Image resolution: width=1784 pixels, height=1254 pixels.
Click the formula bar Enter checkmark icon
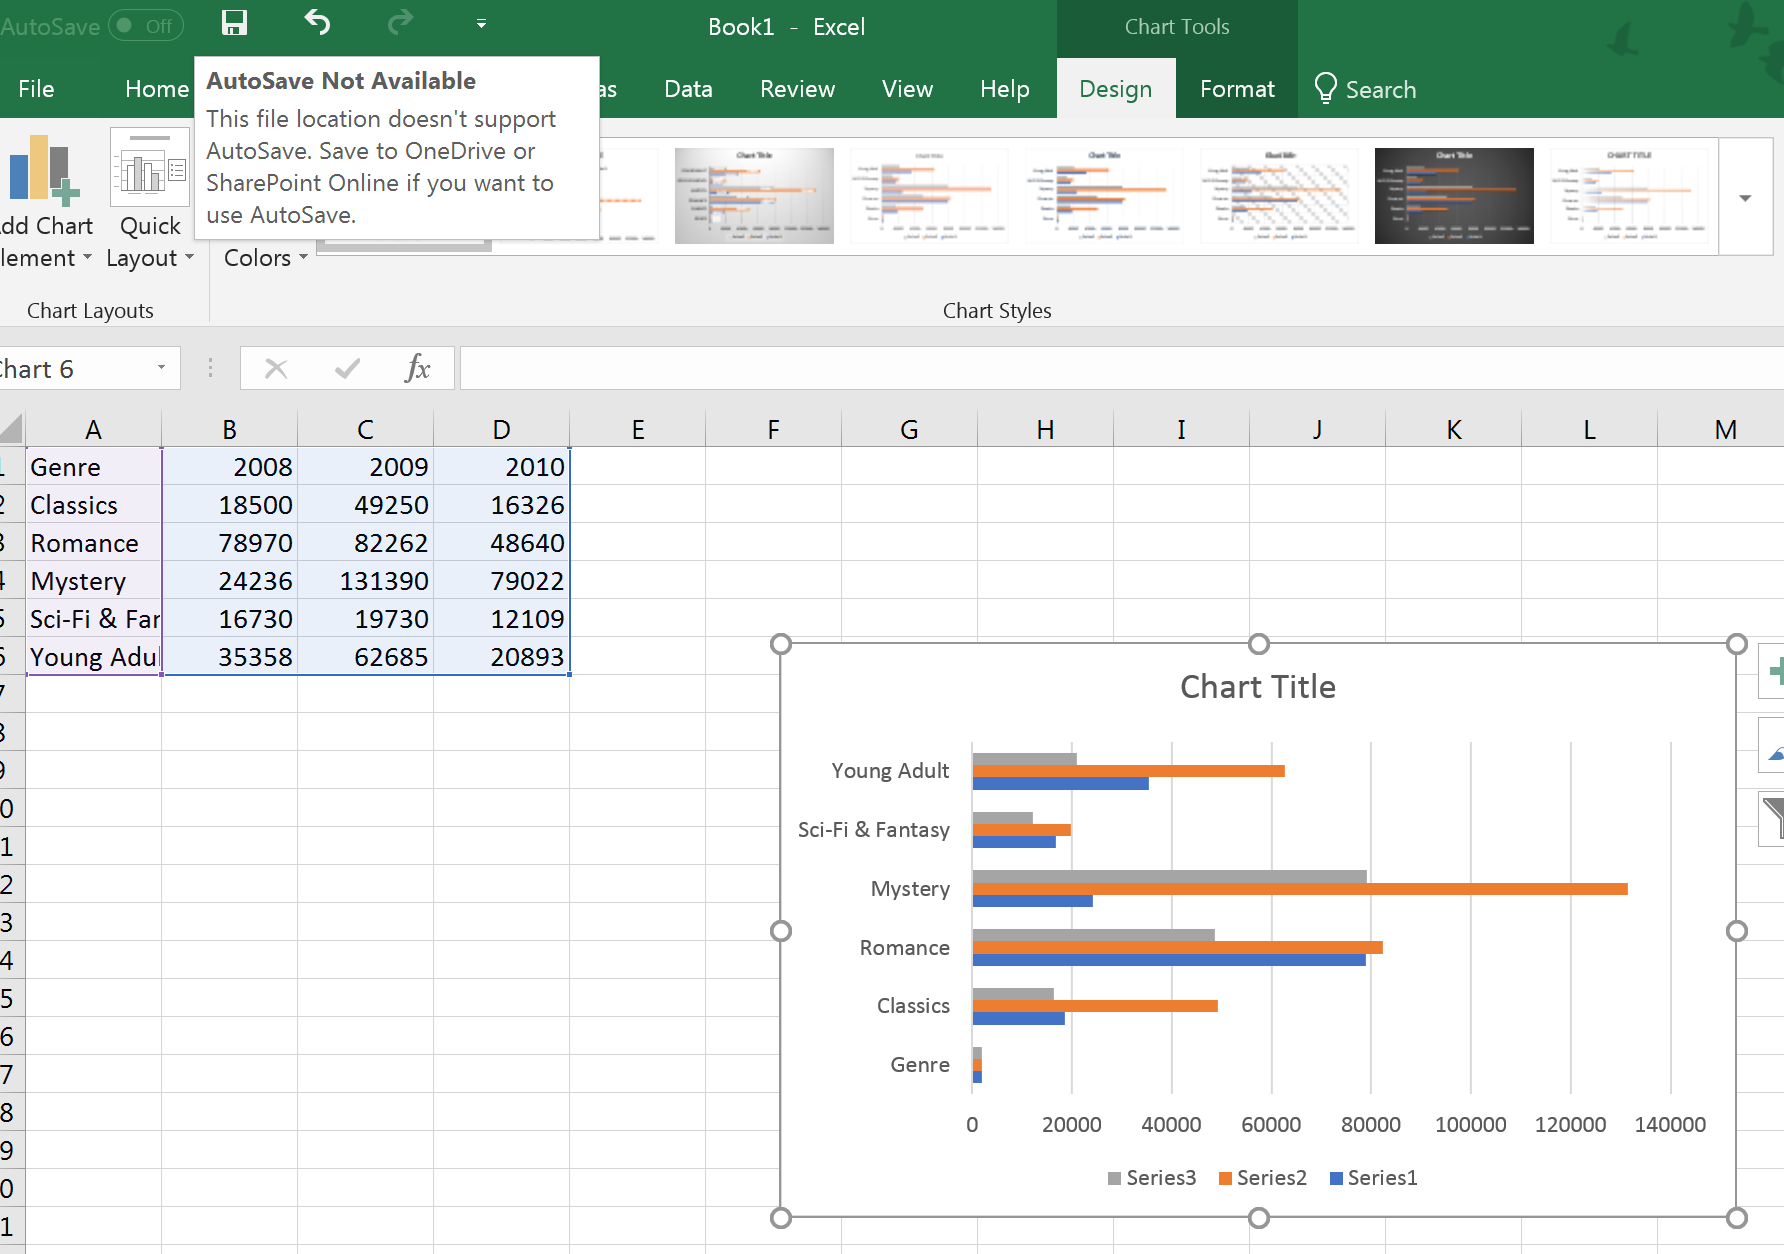tap(347, 369)
